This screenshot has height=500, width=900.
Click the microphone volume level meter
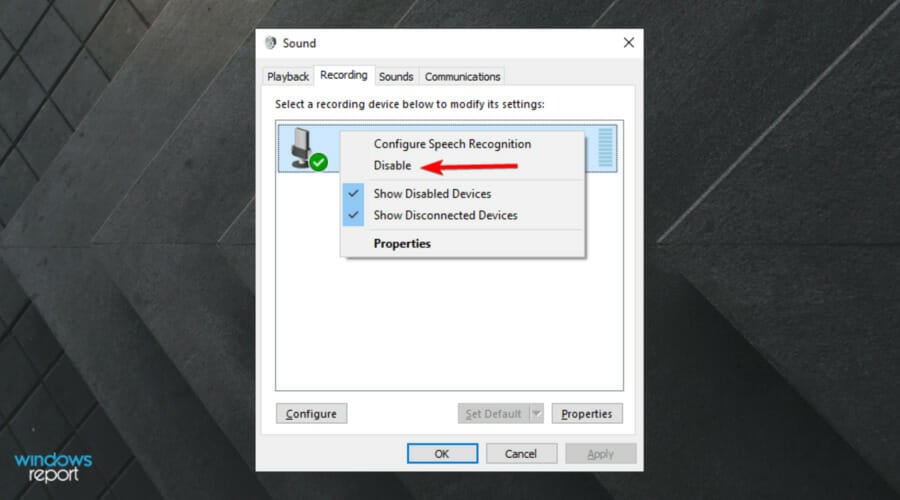point(605,148)
